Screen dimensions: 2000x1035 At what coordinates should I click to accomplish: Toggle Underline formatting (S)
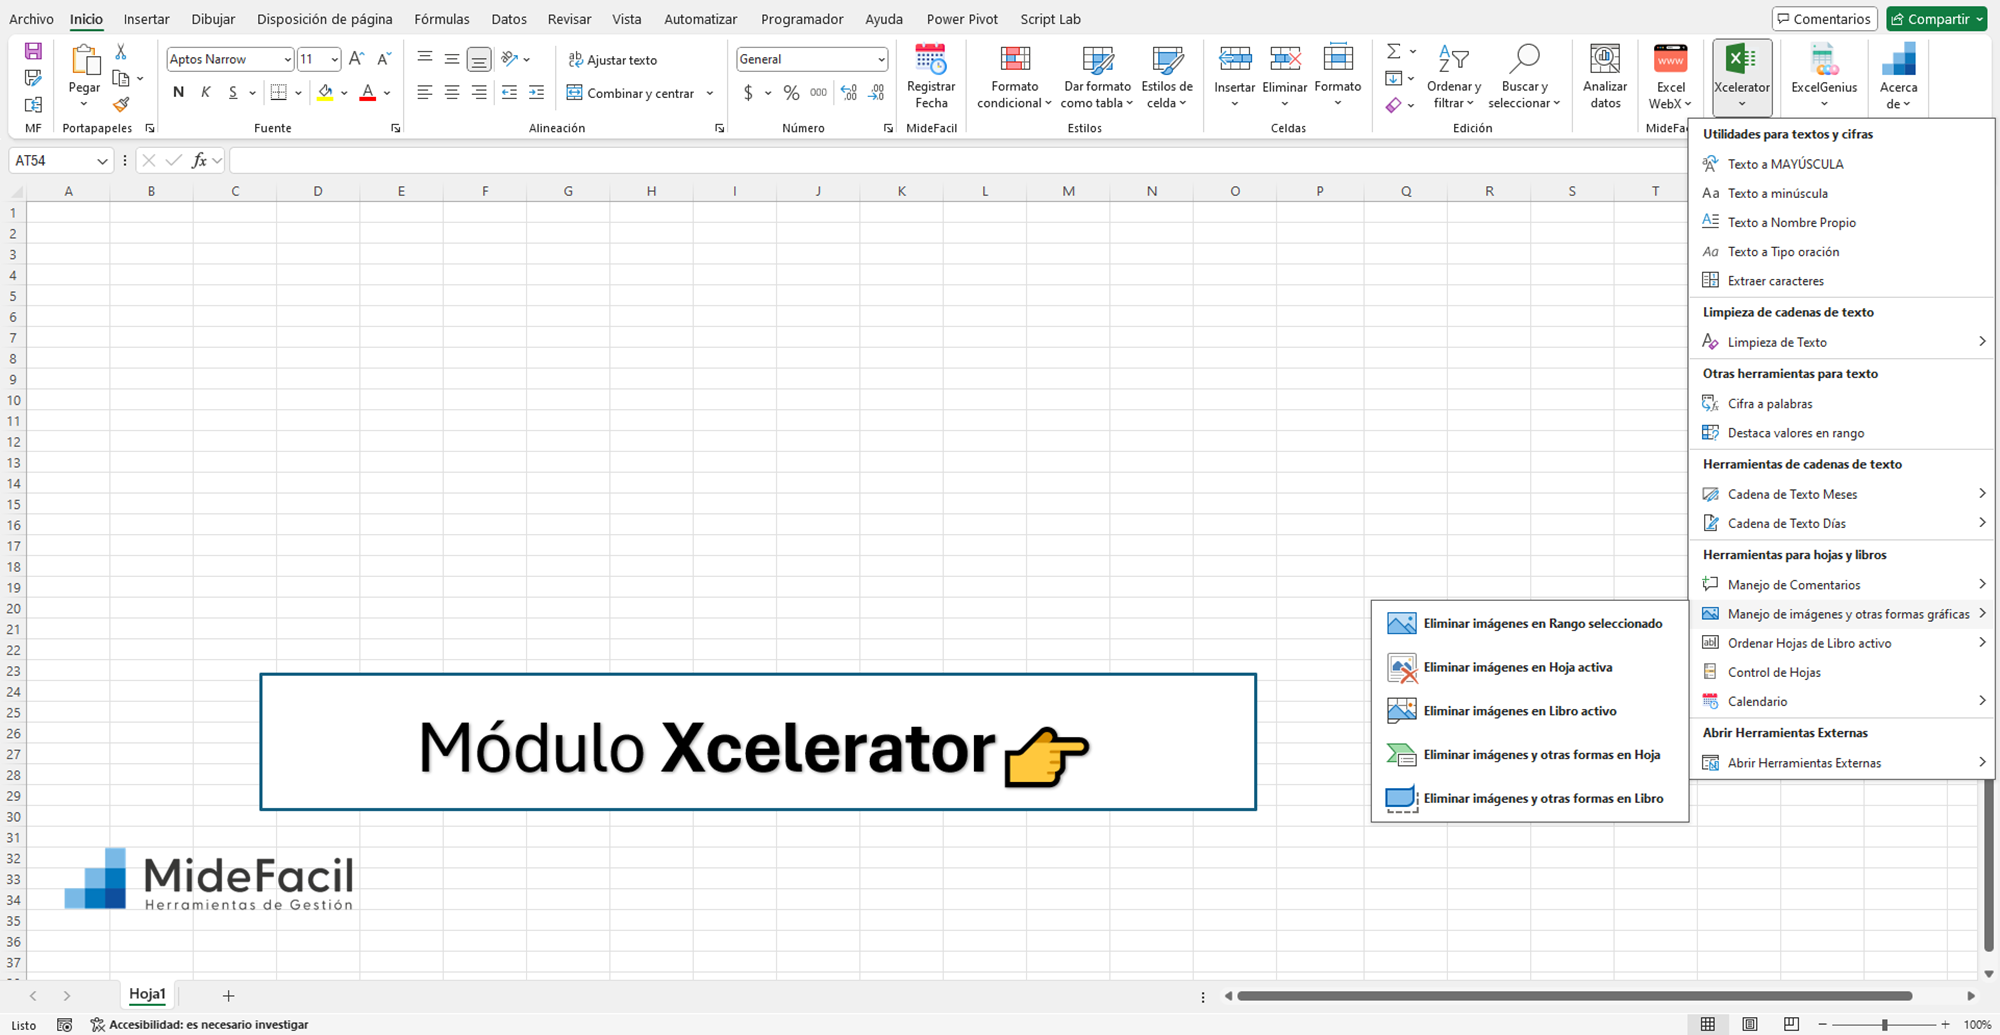tap(233, 93)
